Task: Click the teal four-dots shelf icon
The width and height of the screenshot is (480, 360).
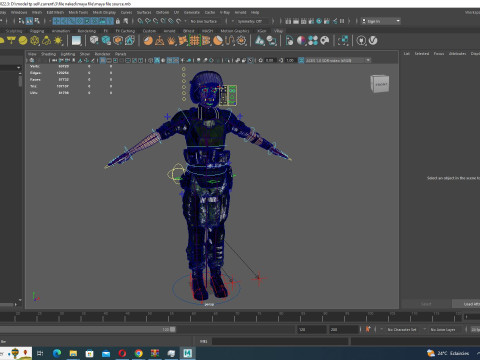Action: click(313, 41)
